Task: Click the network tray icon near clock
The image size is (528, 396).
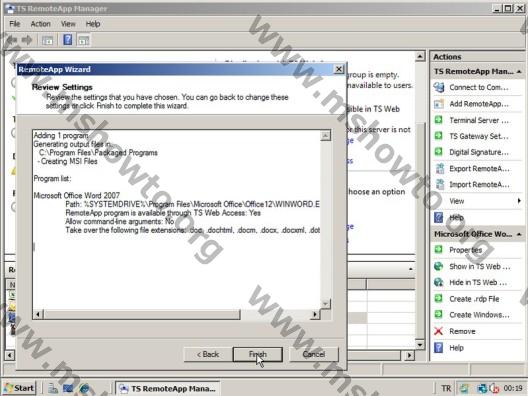Action: tap(482, 388)
